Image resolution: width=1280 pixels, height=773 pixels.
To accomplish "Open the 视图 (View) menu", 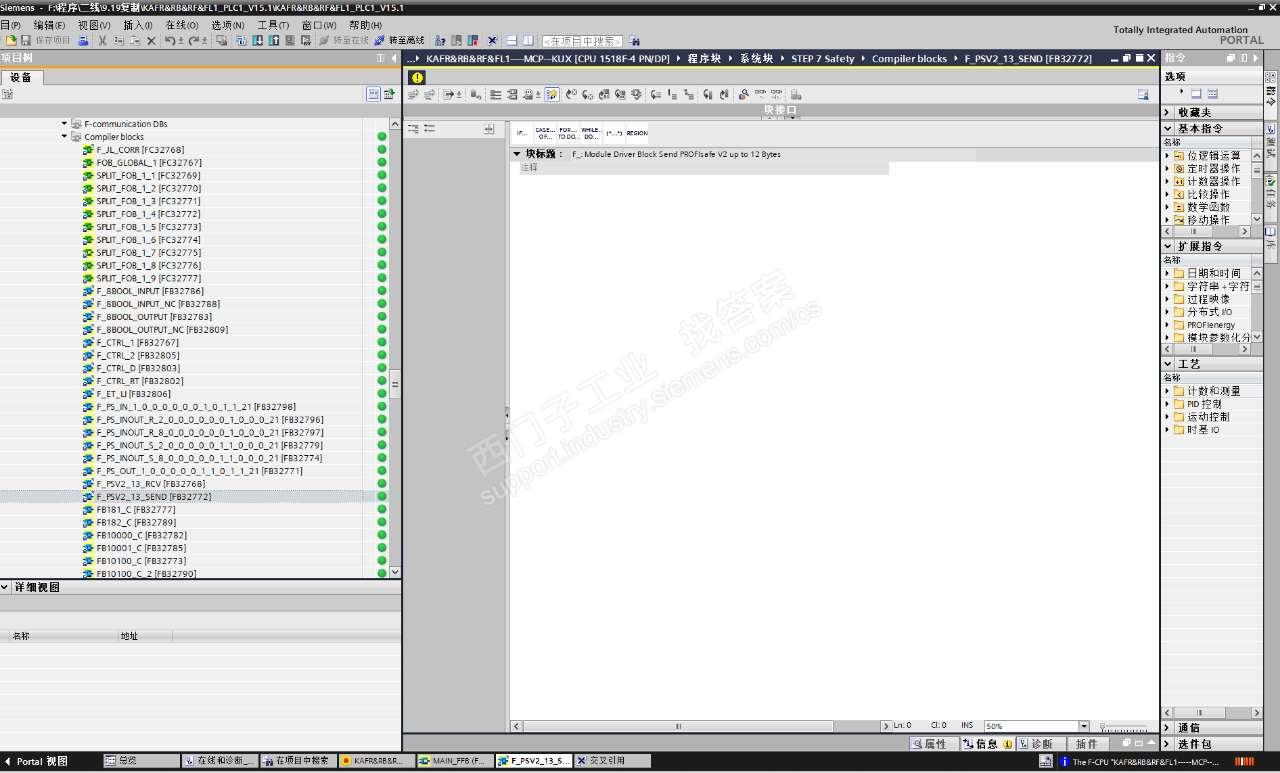I will click(94, 25).
